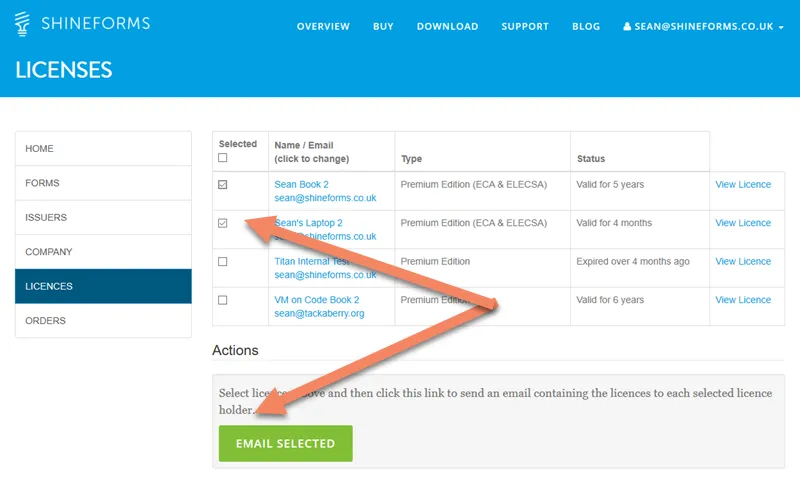
Task: Click the Titan Internal Test licence name
Action: coord(312,261)
